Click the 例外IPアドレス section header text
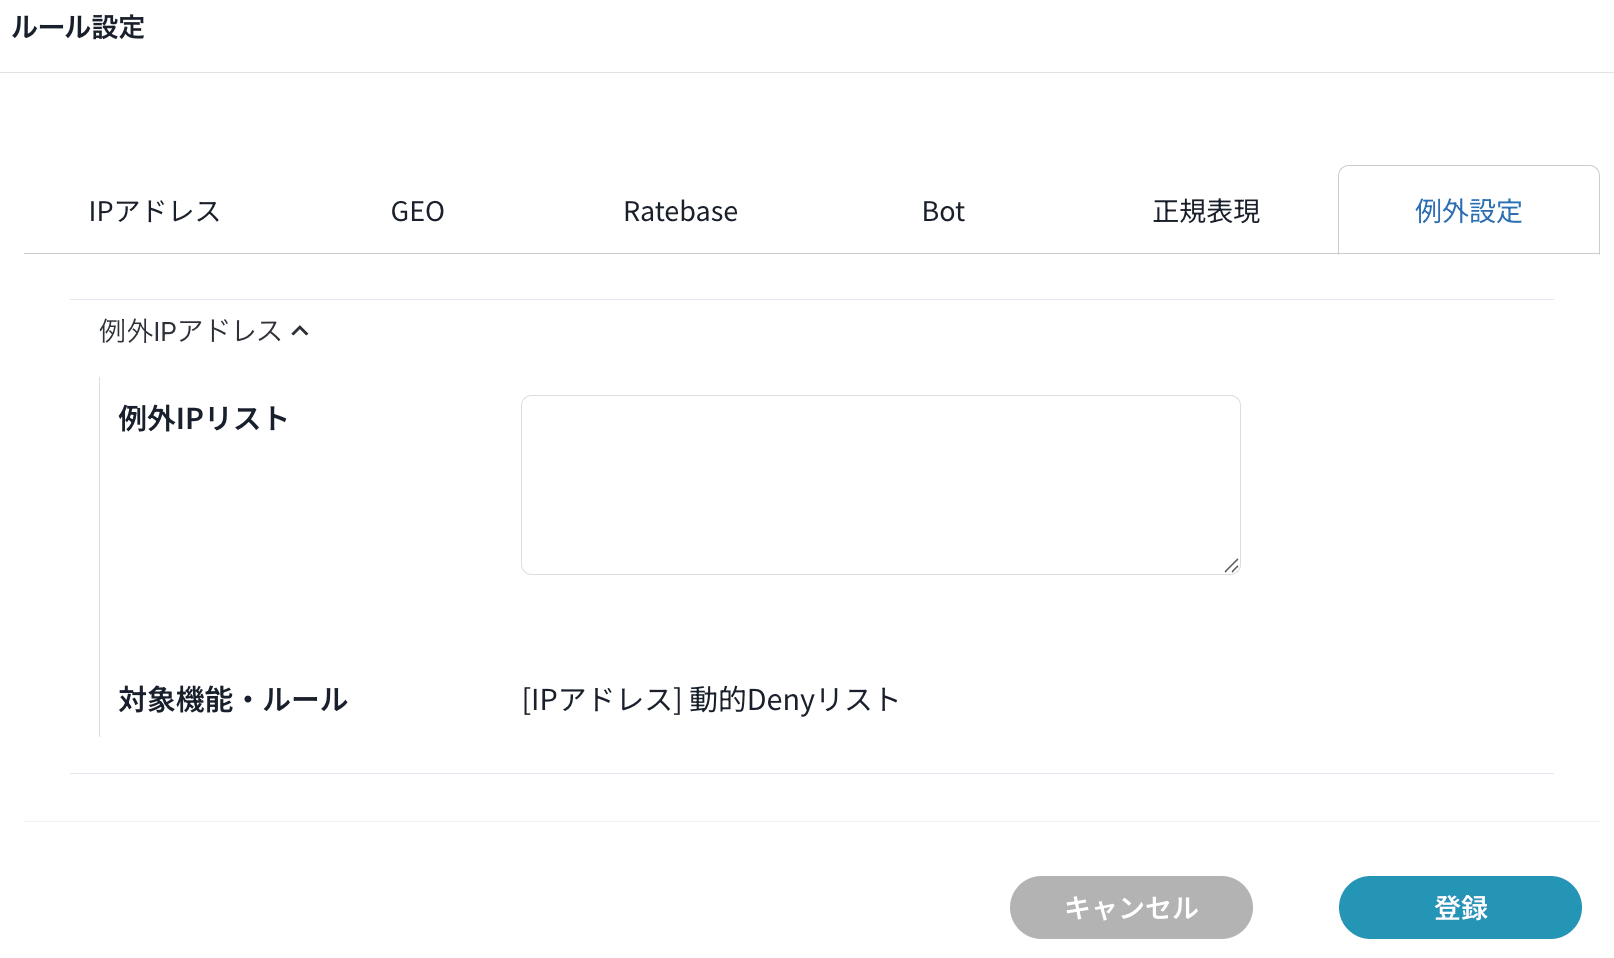Viewport: 1614px width, 958px height. pyautogui.click(x=190, y=331)
